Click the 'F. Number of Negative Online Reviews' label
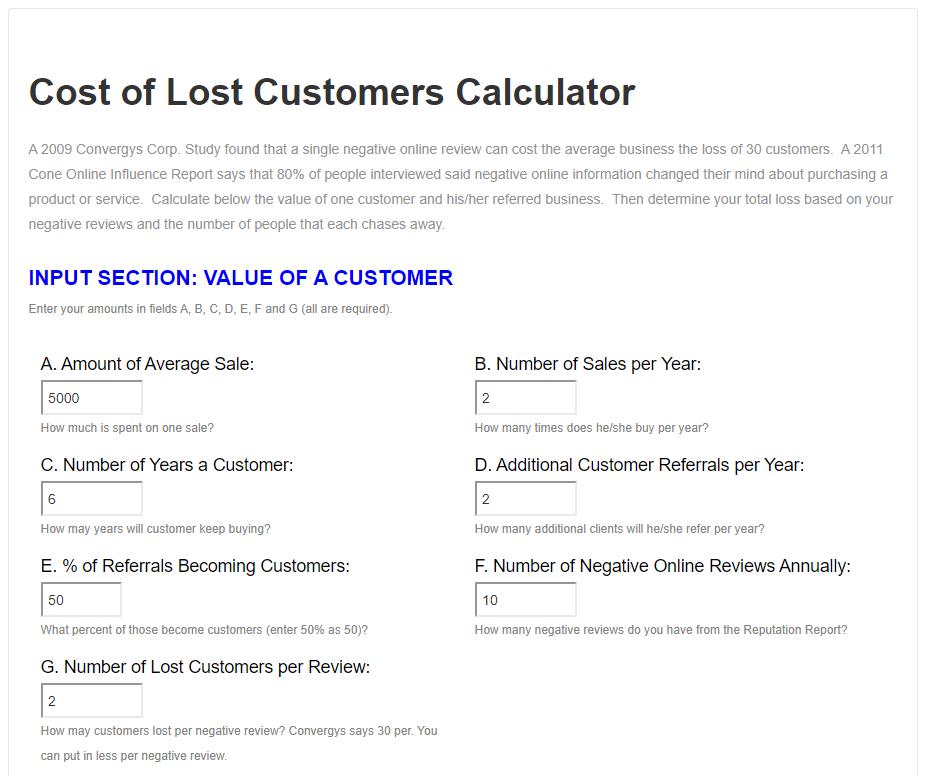The height and width of the screenshot is (776, 927). coord(662,566)
